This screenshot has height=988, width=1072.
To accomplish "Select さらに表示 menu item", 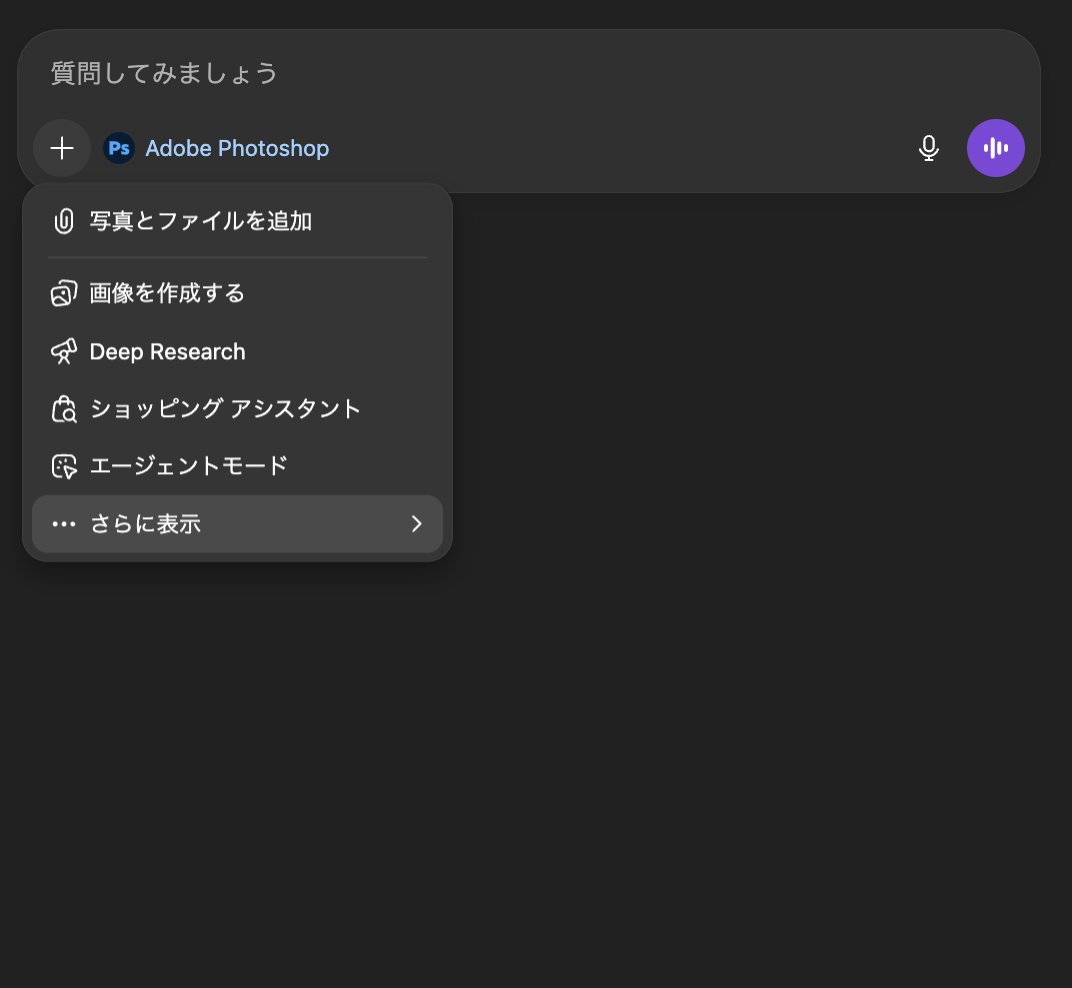I will coord(237,524).
